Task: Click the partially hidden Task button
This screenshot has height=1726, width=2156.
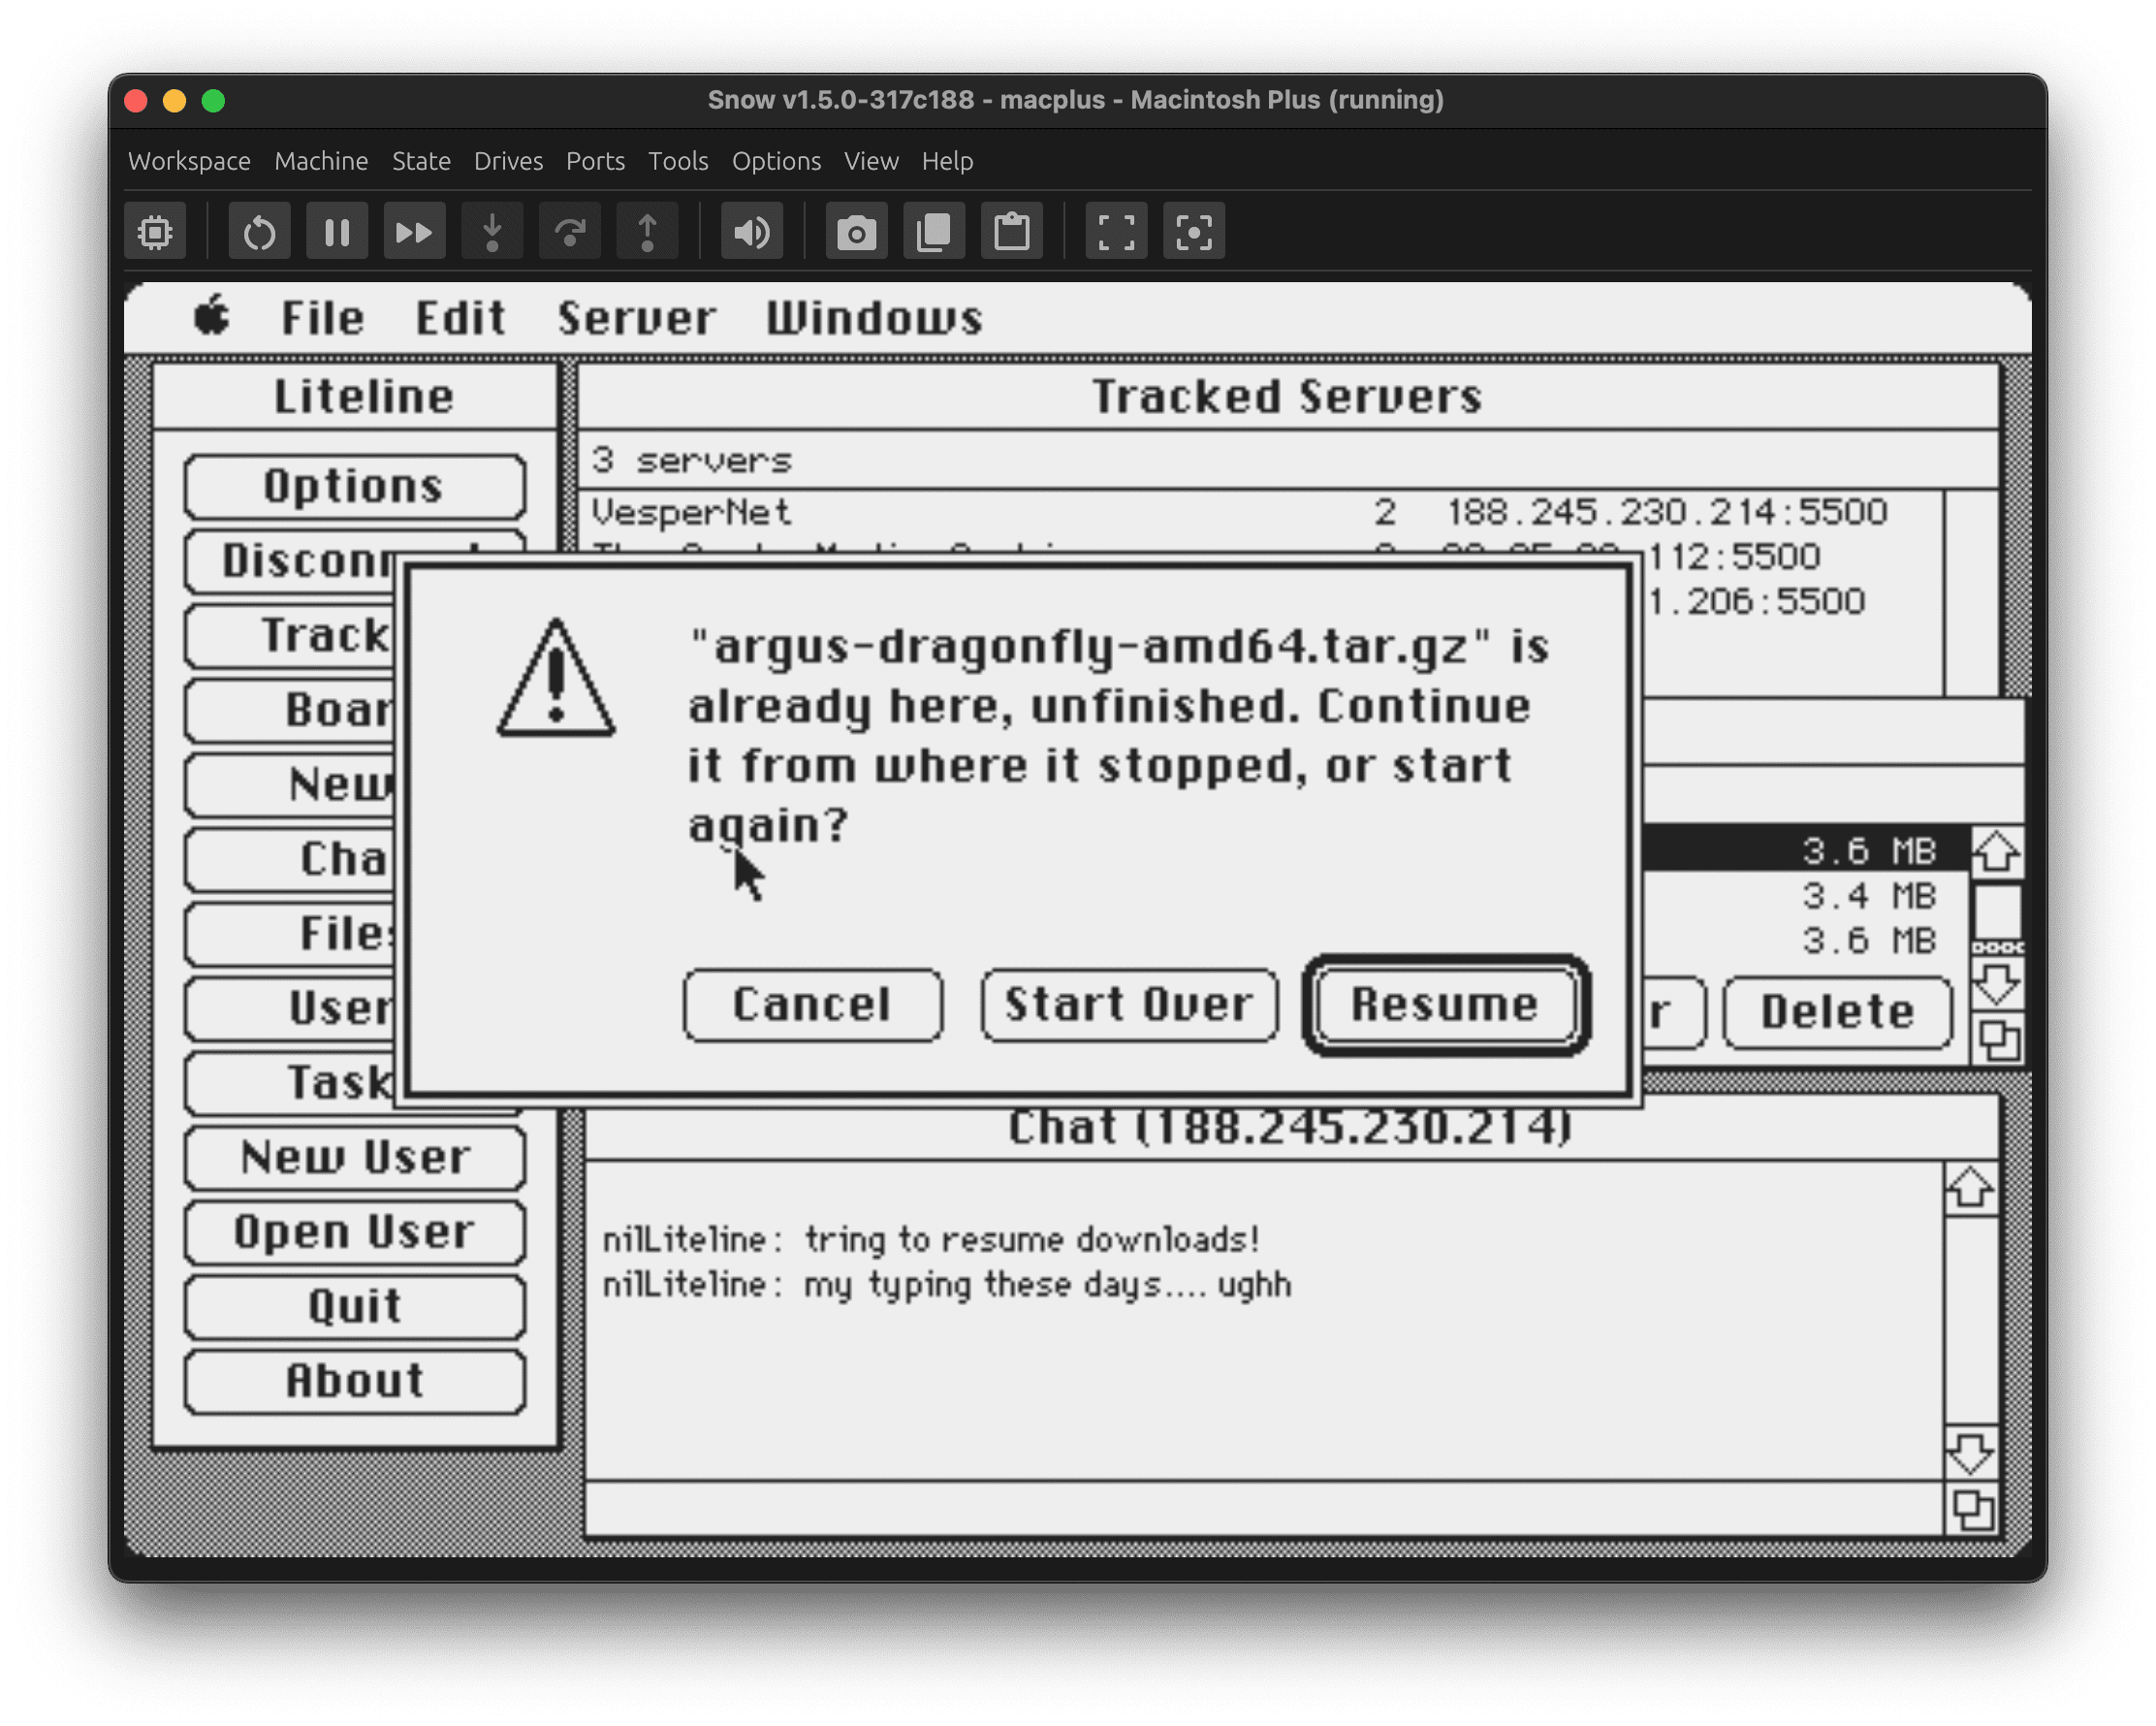Action: point(290,1083)
